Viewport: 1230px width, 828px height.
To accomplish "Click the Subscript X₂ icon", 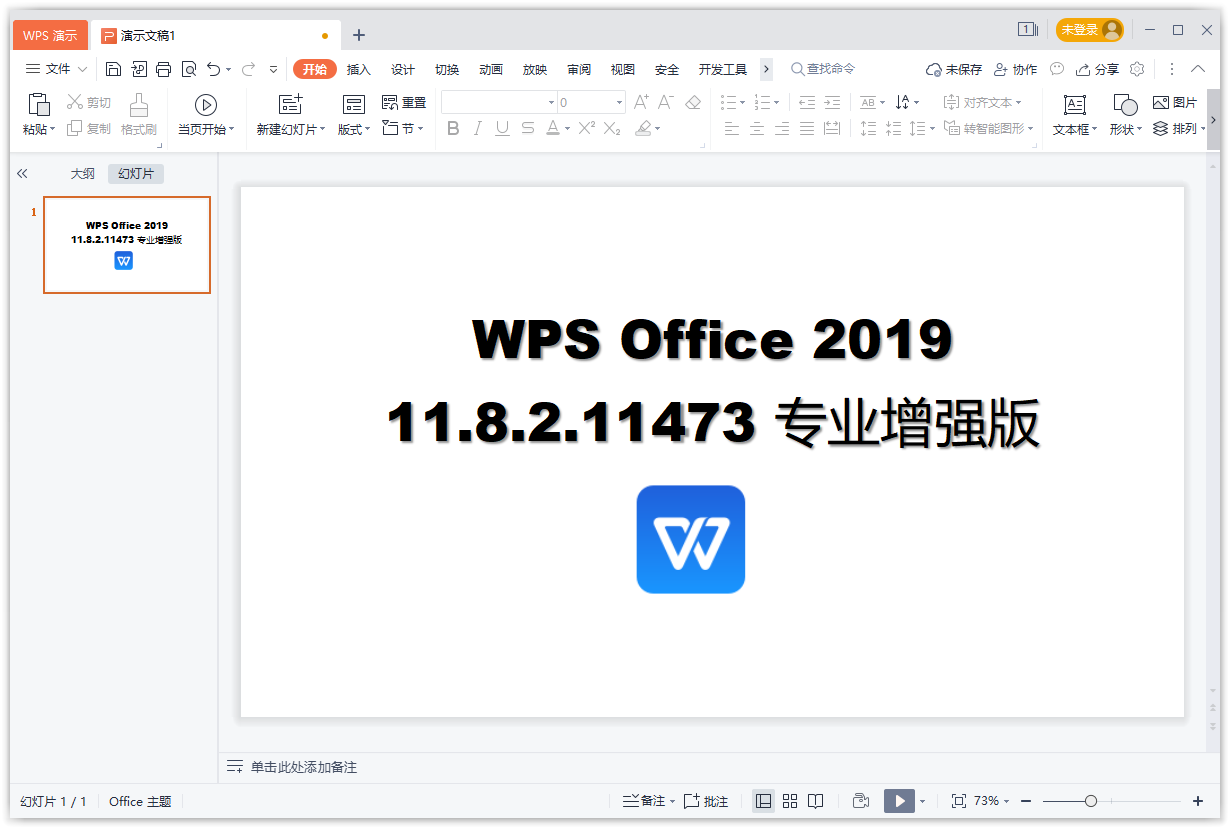I will (x=612, y=128).
